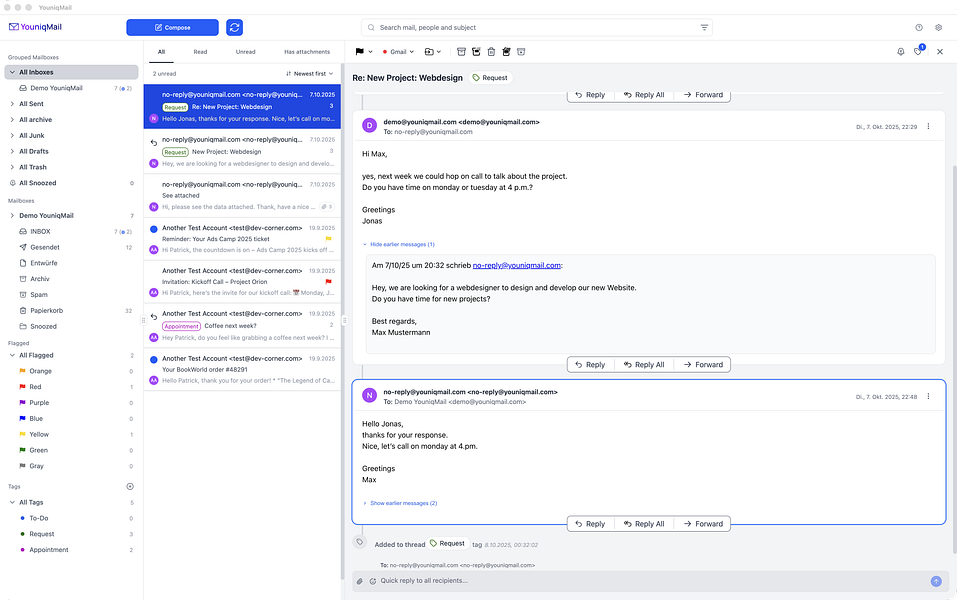Screen dimensions: 957x600
Task: Open search filters with the filter icon
Action: (704, 27)
